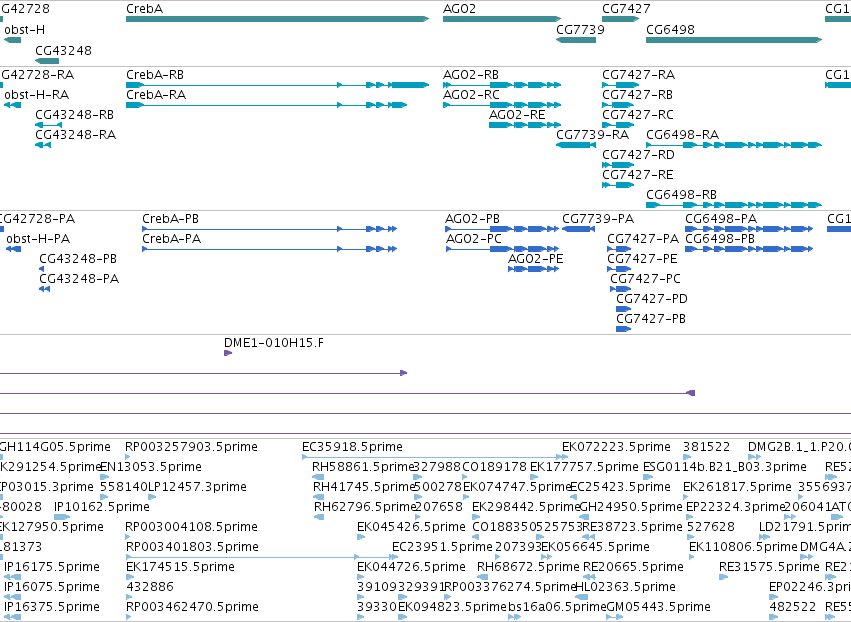This screenshot has height=622, width=851.
Task: Click the CG43248-PB protein label
Action: pyautogui.click(x=78, y=259)
